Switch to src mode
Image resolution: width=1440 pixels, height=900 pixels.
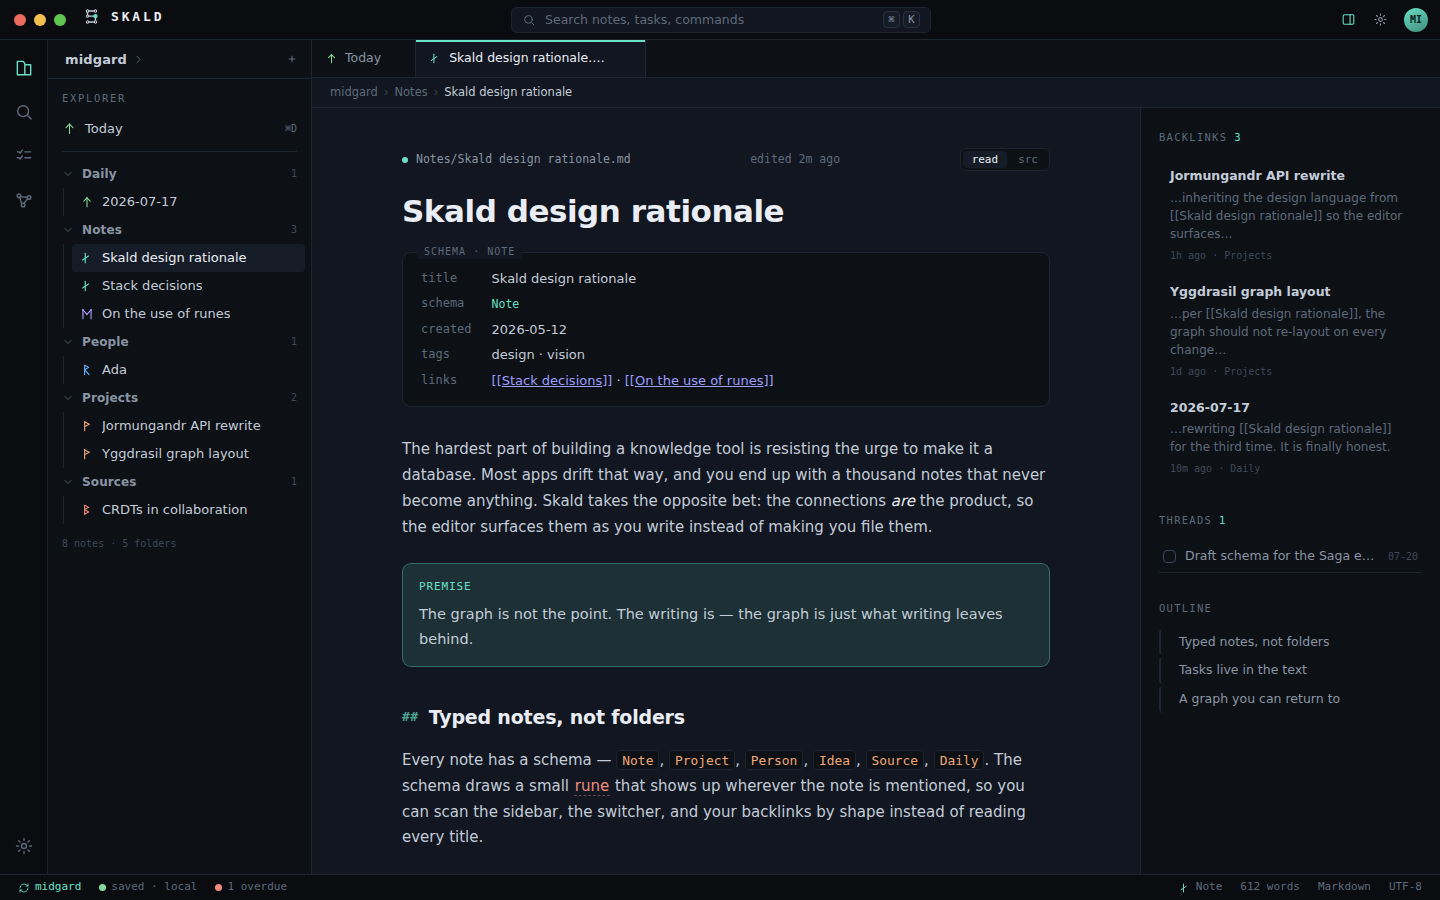point(1028,160)
